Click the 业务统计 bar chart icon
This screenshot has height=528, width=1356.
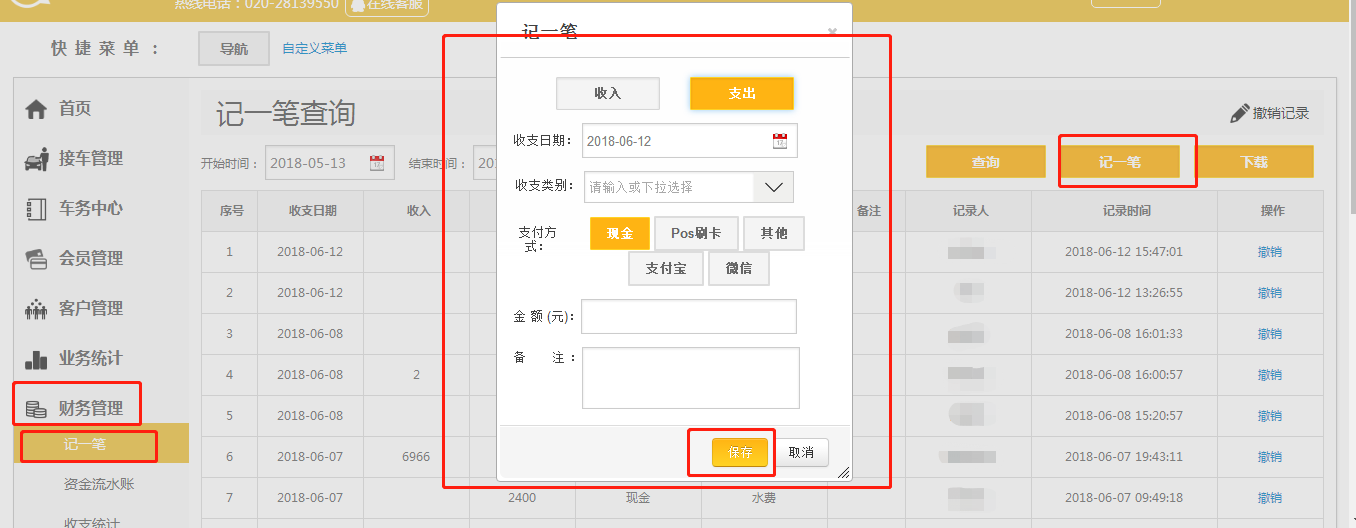point(36,359)
